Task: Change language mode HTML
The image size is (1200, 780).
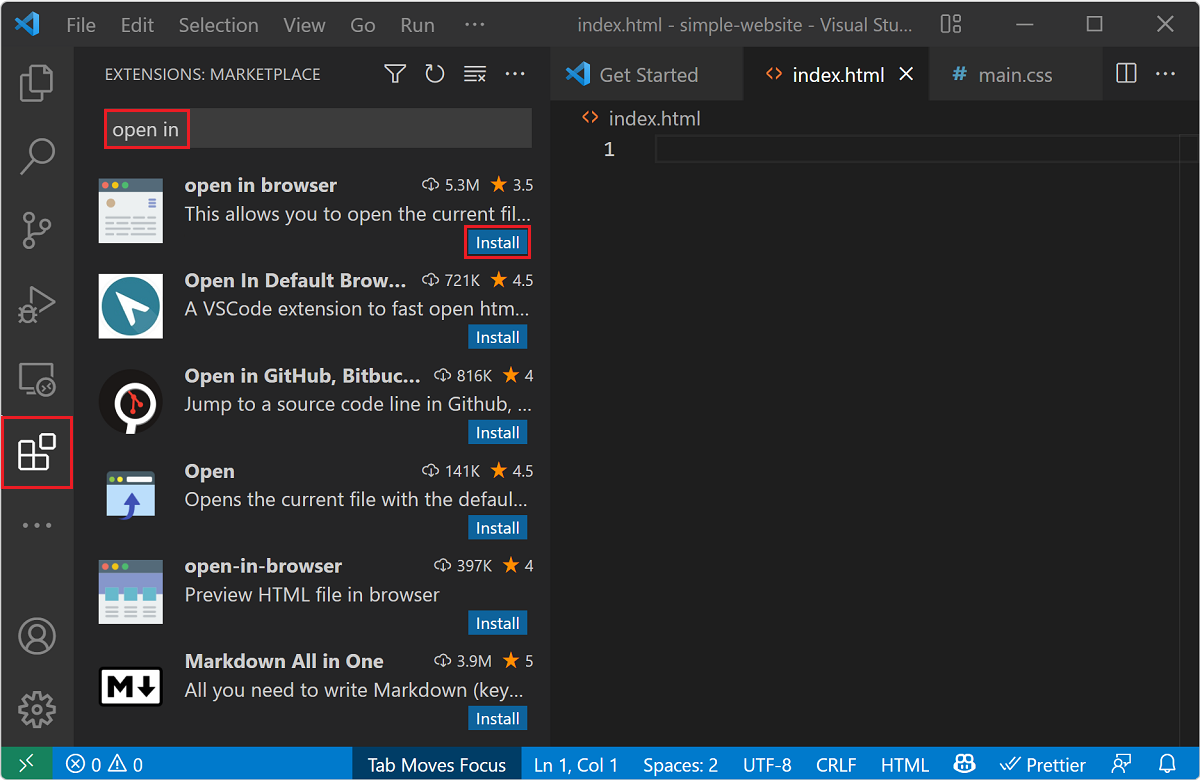Action: click(x=905, y=765)
